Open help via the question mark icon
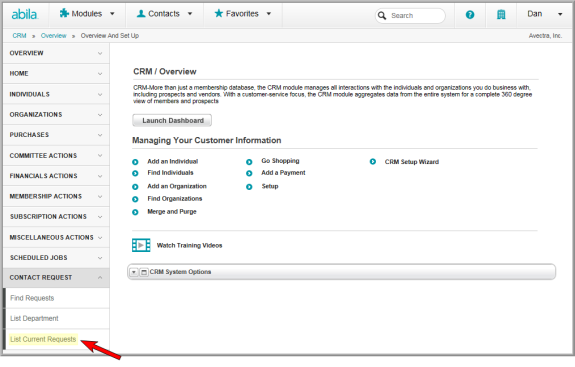 [x=470, y=15]
